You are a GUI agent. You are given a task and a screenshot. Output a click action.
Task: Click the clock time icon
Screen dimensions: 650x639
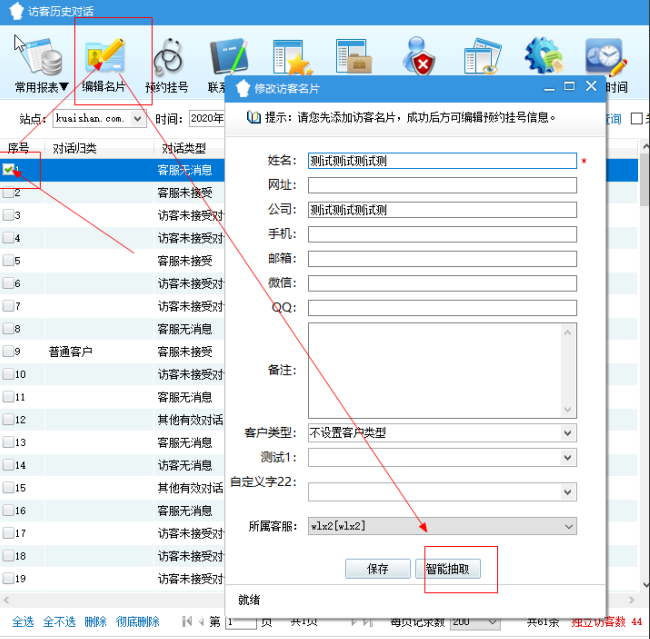[x=606, y=57]
